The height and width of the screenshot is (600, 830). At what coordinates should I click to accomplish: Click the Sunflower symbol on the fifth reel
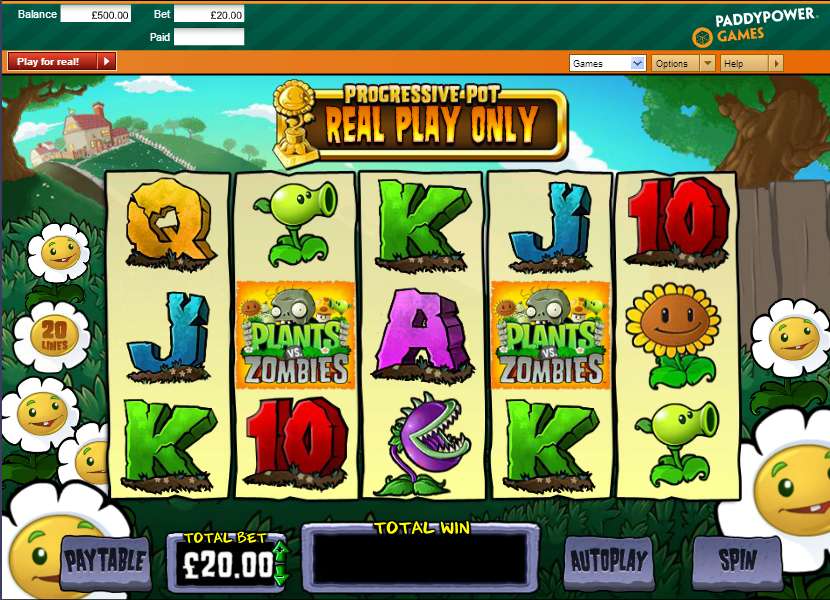tap(673, 336)
